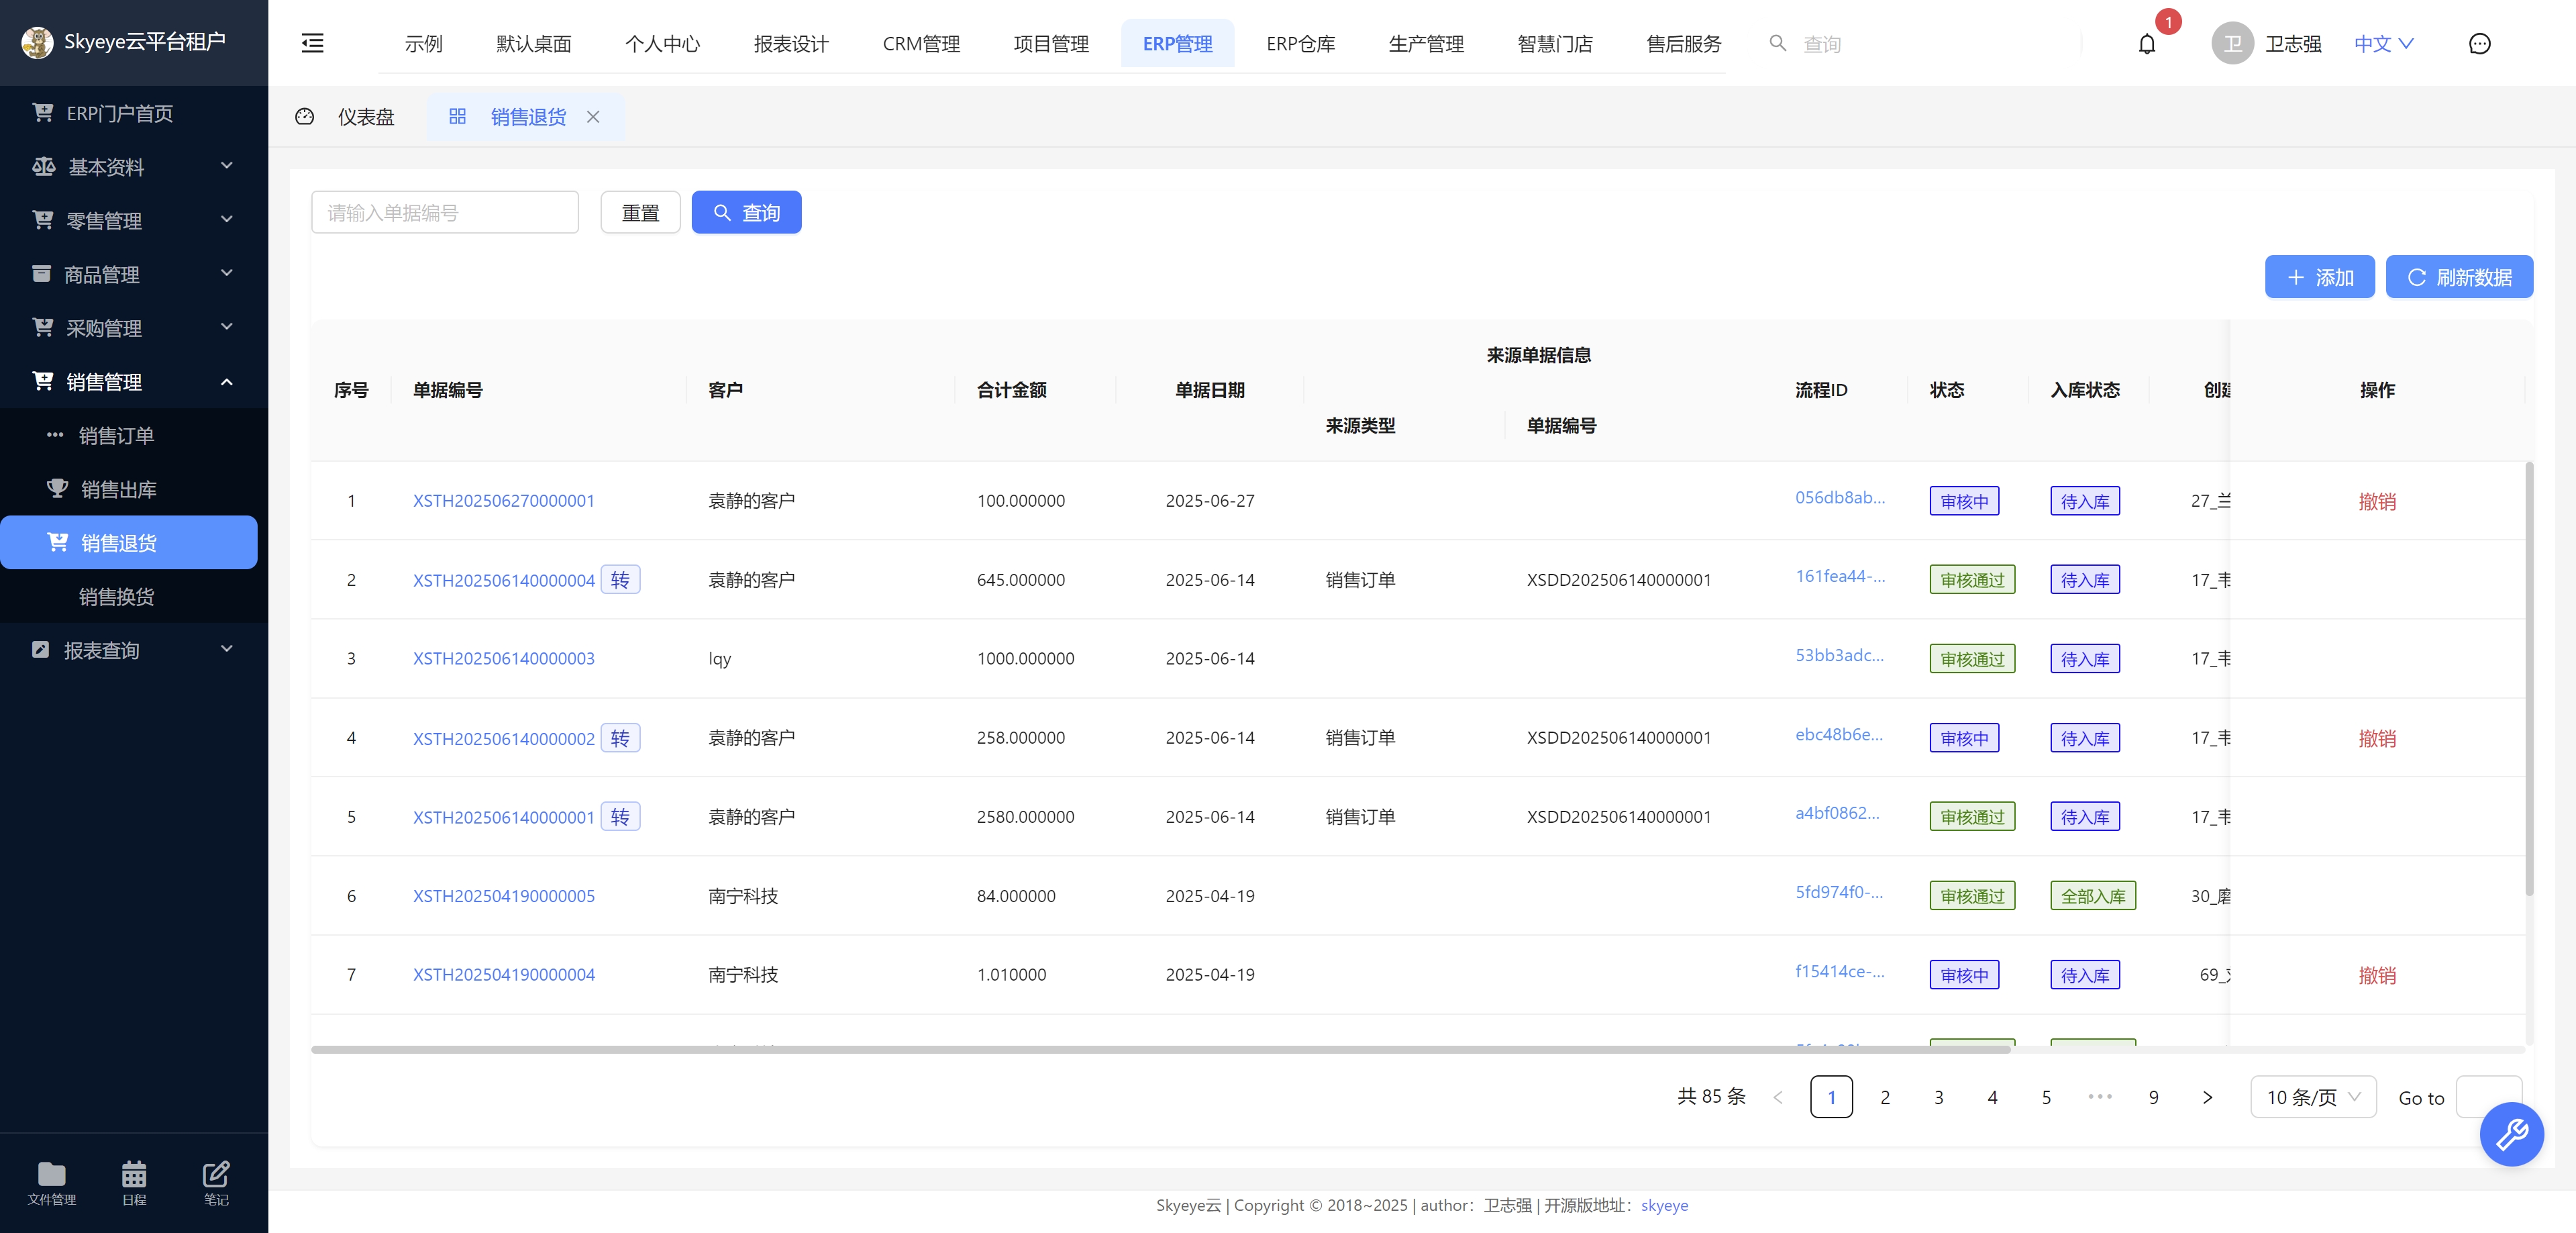Open the chat message icon
The image size is (2576, 1233).
[2479, 44]
